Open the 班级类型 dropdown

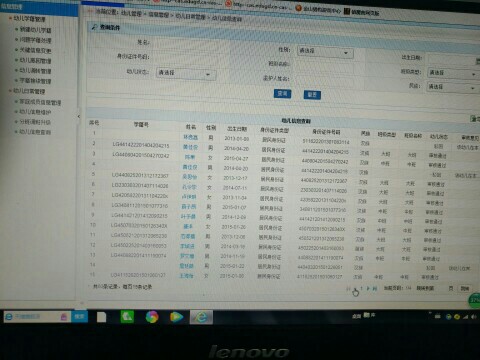[x=453, y=73]
